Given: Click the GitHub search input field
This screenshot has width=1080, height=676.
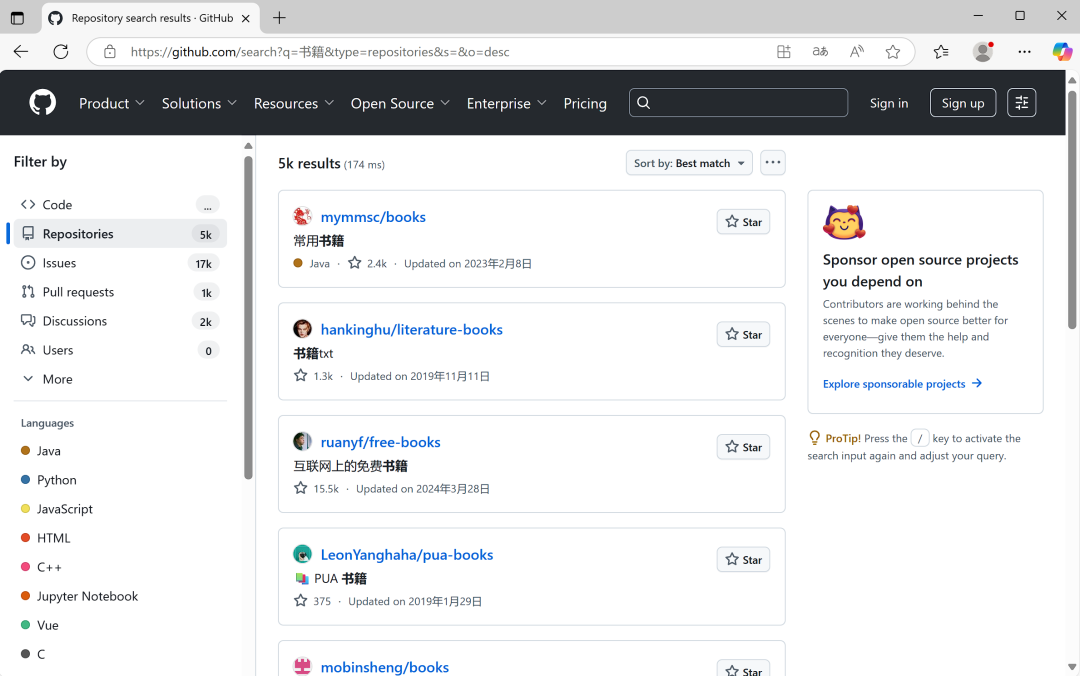Looking at the screenshot, I should coord(738,103).
